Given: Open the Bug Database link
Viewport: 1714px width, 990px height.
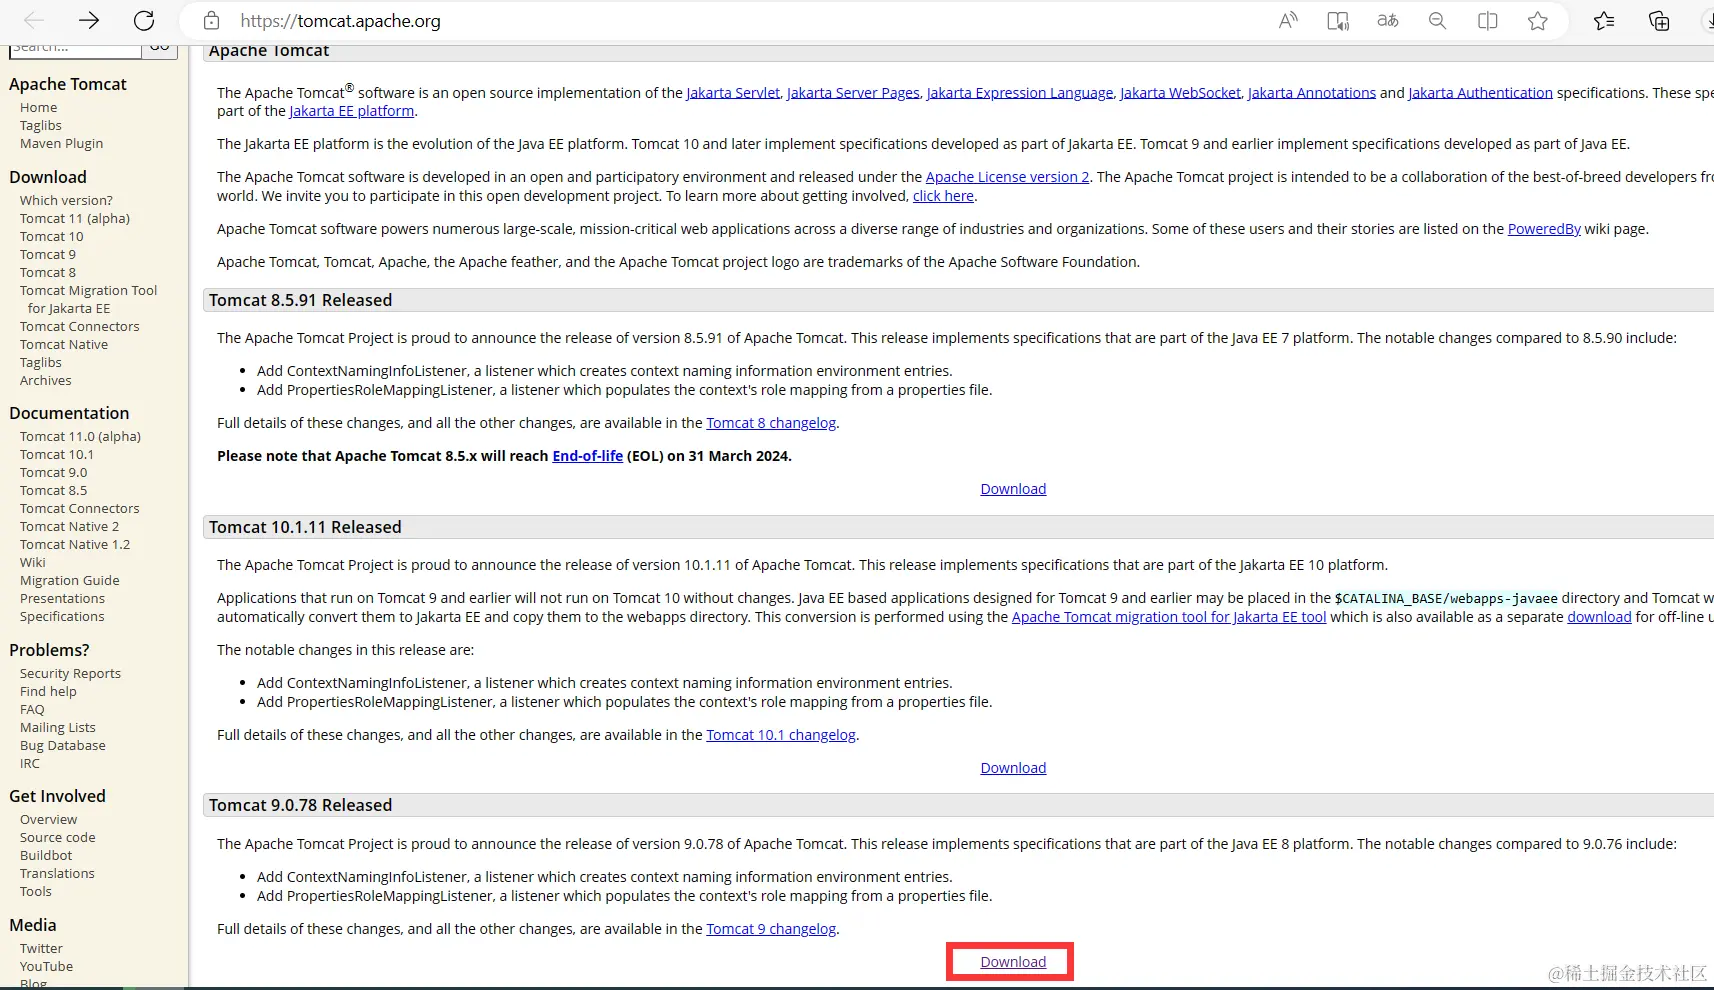Looking at the screenshot, I should click(63, 746).
